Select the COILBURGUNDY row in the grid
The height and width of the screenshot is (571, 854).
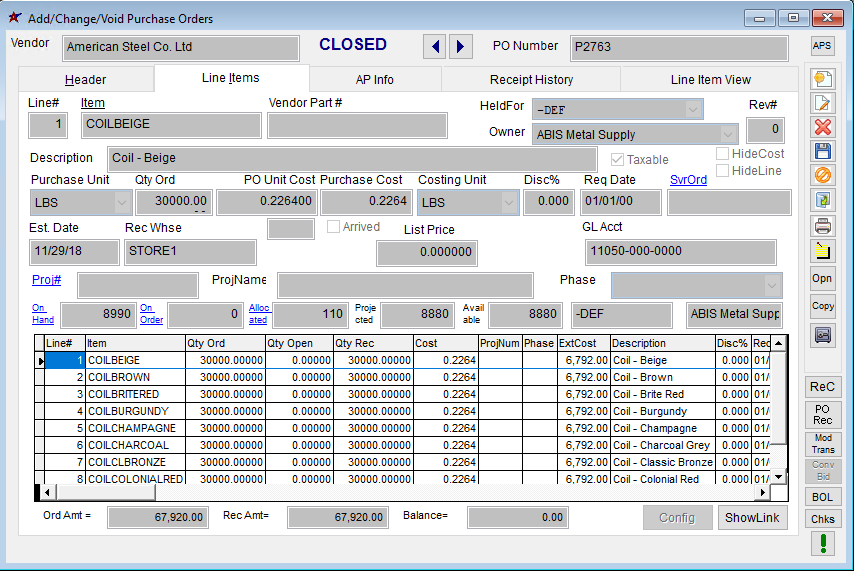(x=123, y=411)
